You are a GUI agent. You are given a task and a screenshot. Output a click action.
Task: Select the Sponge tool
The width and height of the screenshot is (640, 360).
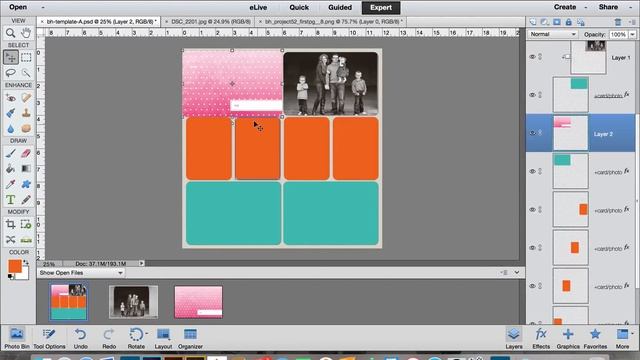click(26, 129)
